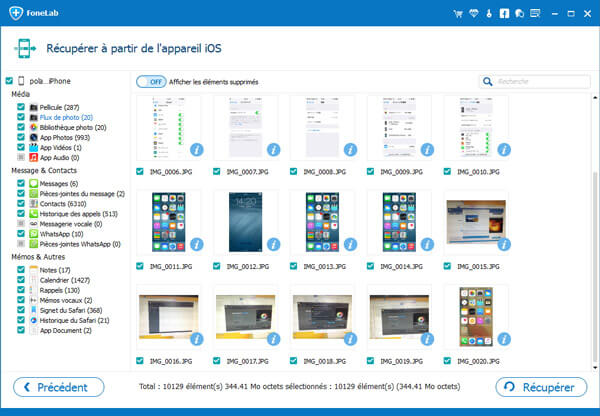Click the search magnifier icon

tap(488, 82)
